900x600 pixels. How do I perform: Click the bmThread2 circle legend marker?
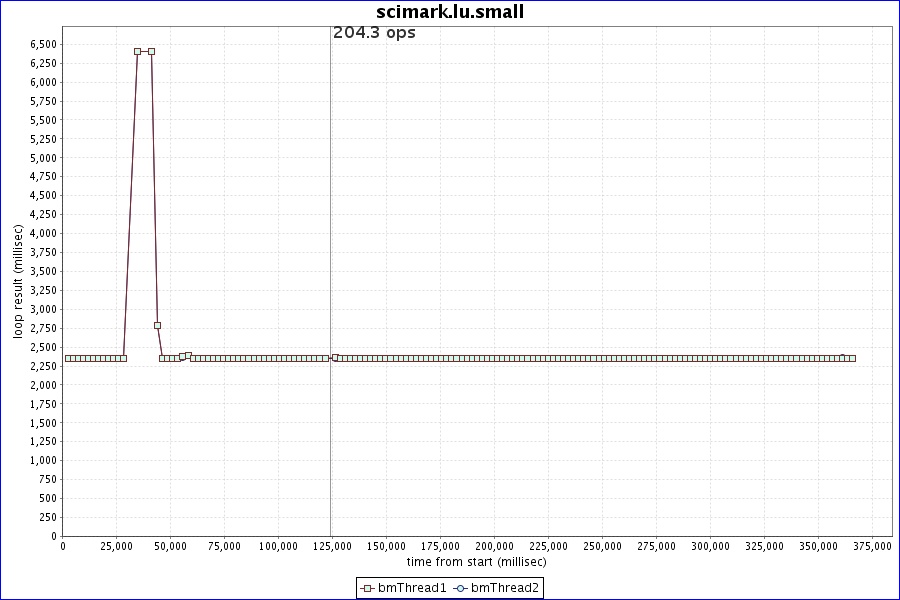(460, 588)
